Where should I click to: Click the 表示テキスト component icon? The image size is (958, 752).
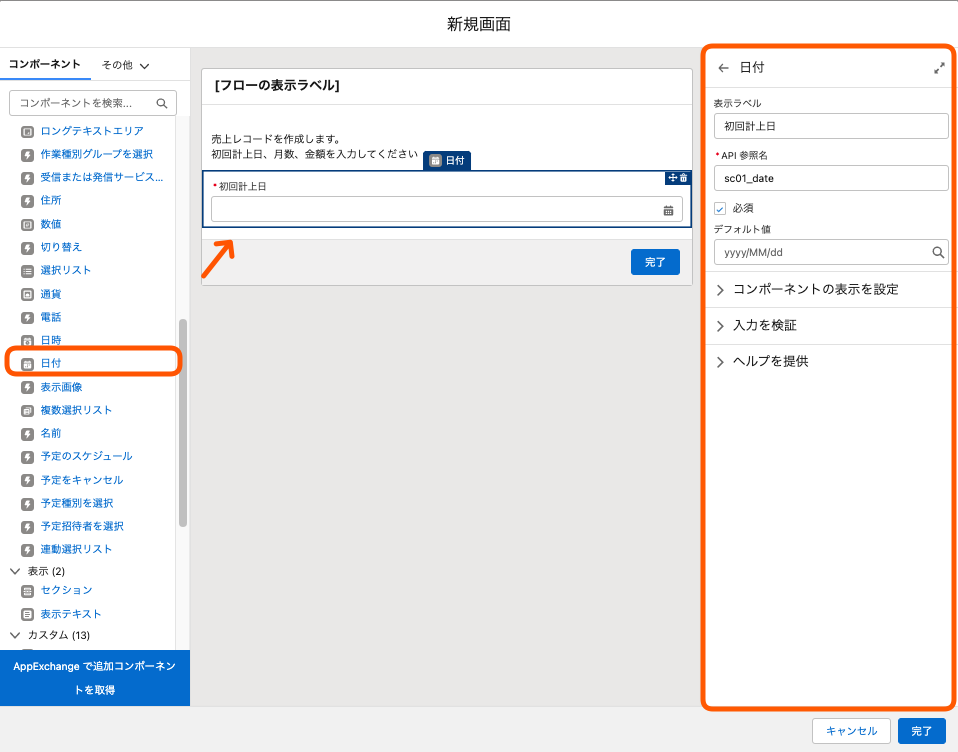[27, 614]
